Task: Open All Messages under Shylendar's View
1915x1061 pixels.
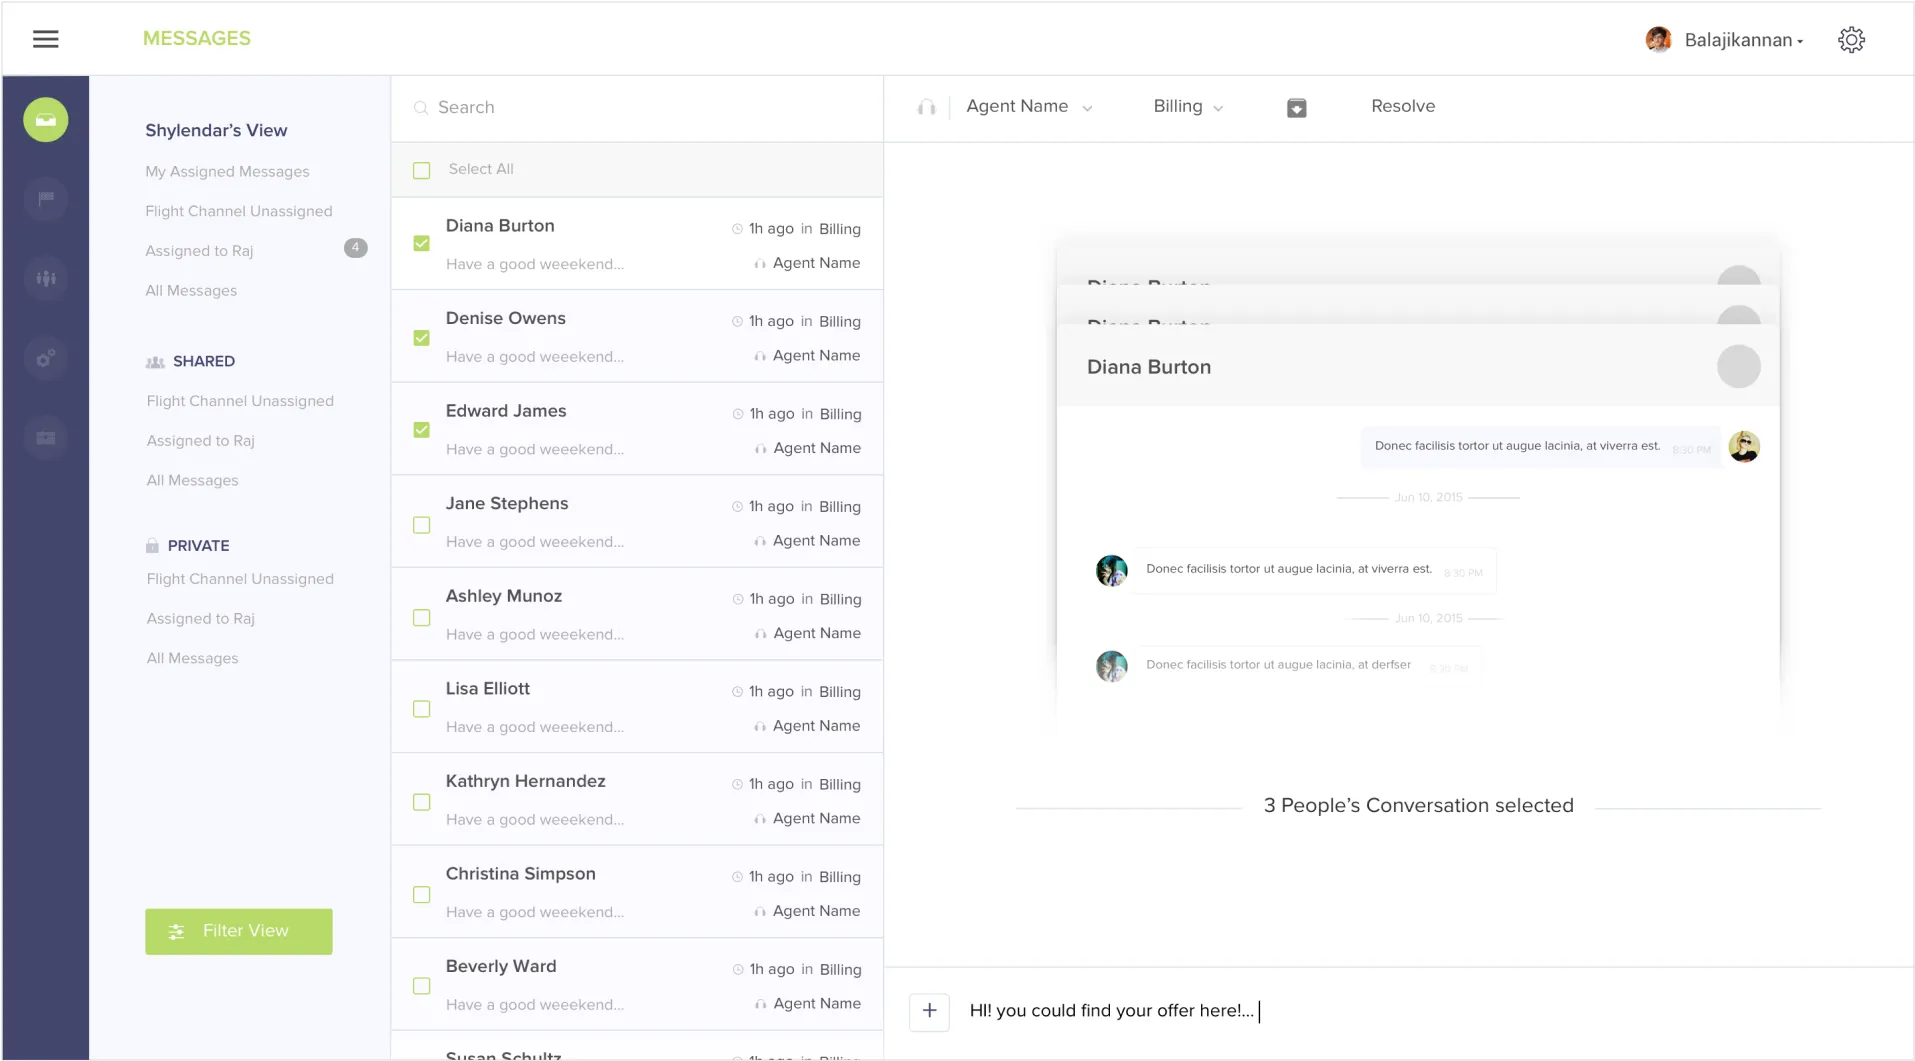Action: [x=191, y=291]
